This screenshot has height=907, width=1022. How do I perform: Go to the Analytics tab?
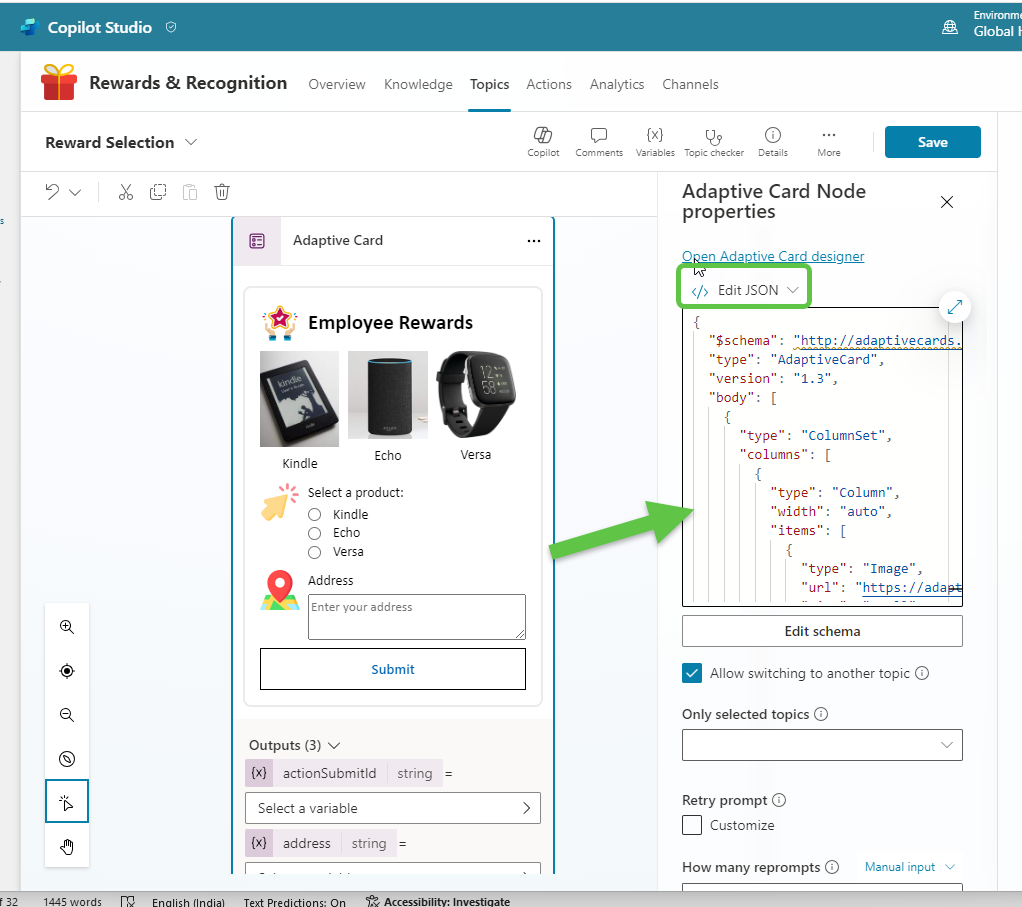[616, 84]
